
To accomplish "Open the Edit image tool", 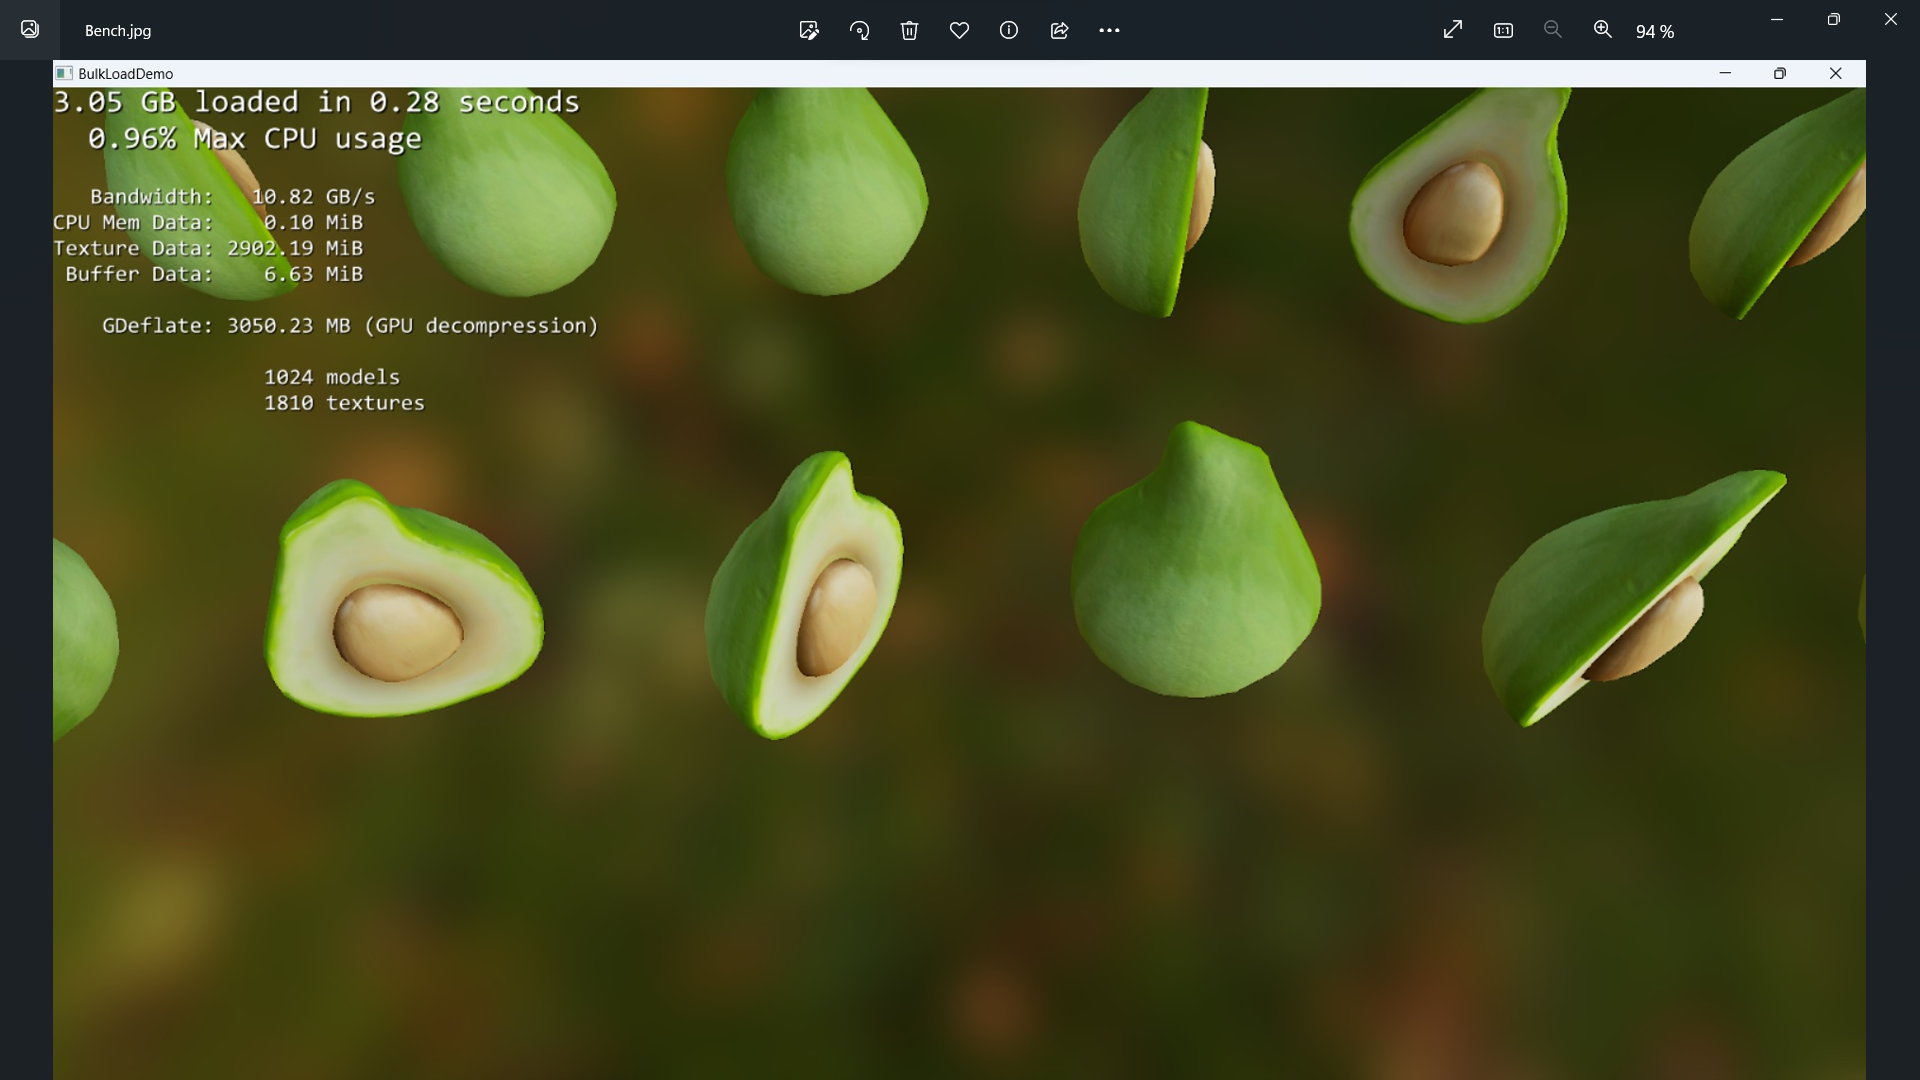I will [809, 30].
